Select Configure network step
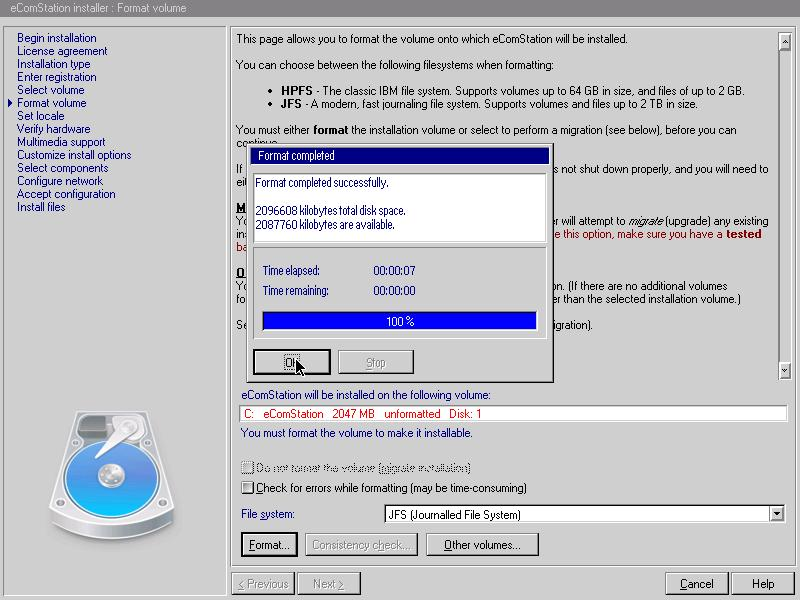The width and height of the screenshot is (800, 600). pyautogui.click(x=60, y=181)
